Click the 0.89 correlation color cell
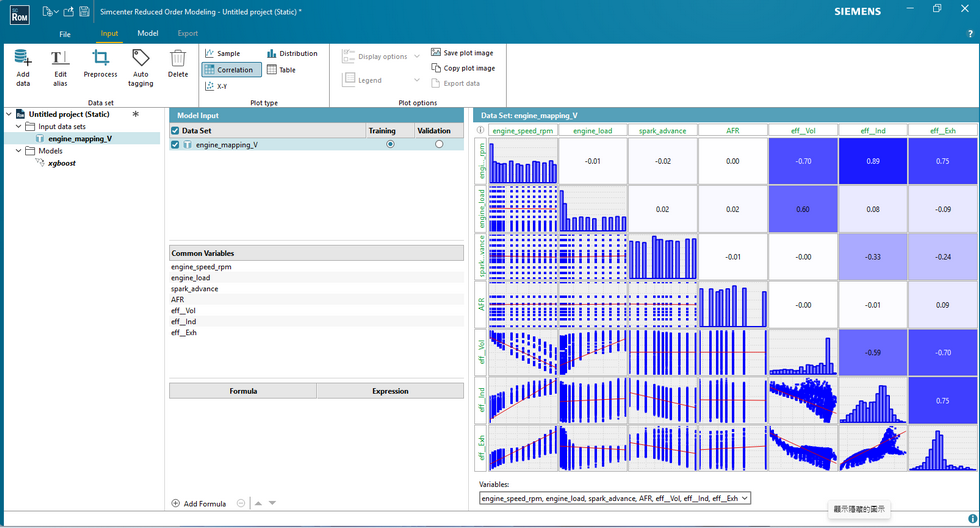 coord(872,161)
